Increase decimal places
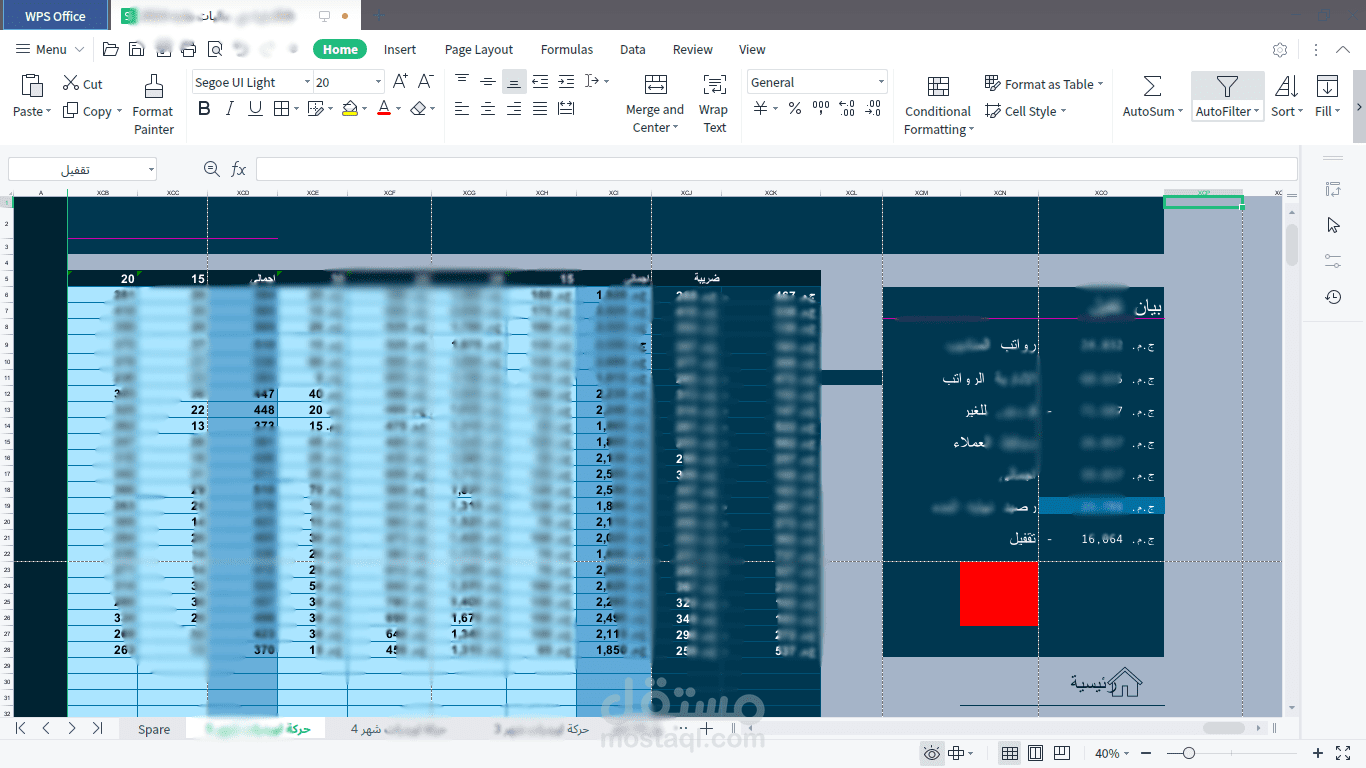Image resolution: width=1366 pixels, height=768 pixels. tap(847, 108)
